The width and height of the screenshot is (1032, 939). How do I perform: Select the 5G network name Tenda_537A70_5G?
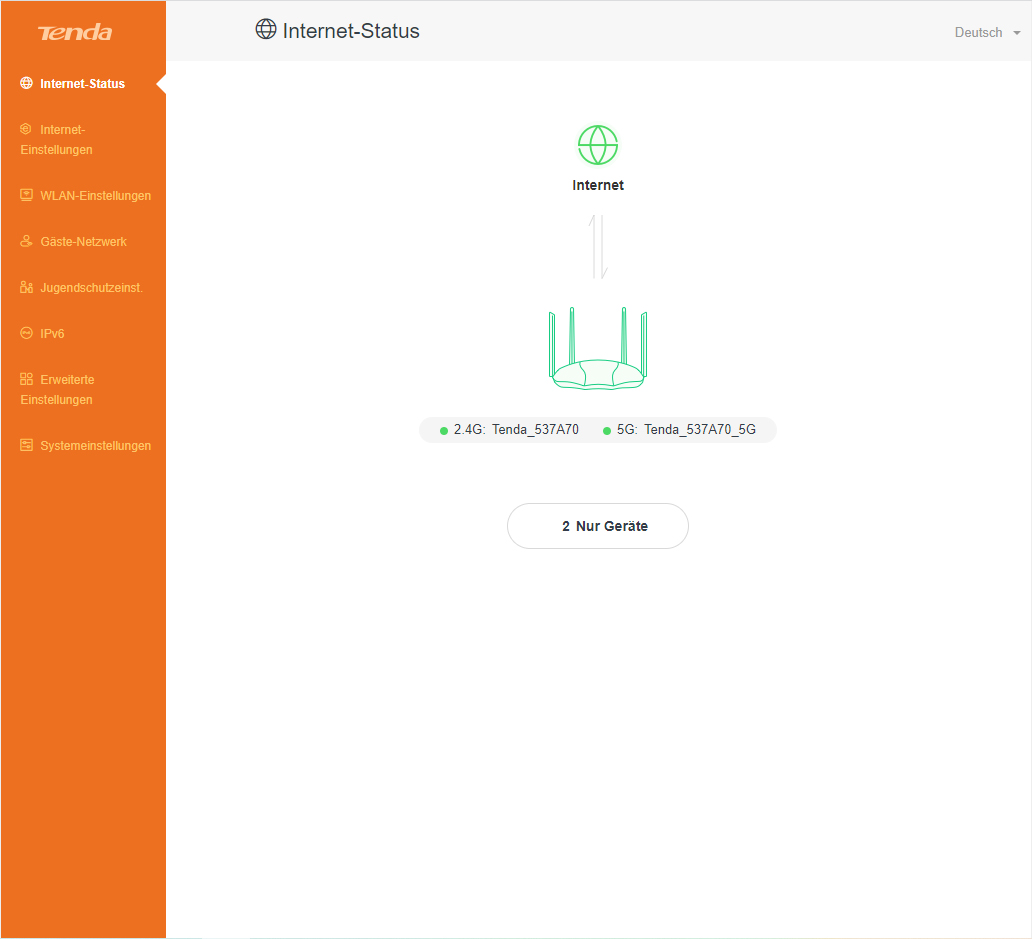click(699, 430)
